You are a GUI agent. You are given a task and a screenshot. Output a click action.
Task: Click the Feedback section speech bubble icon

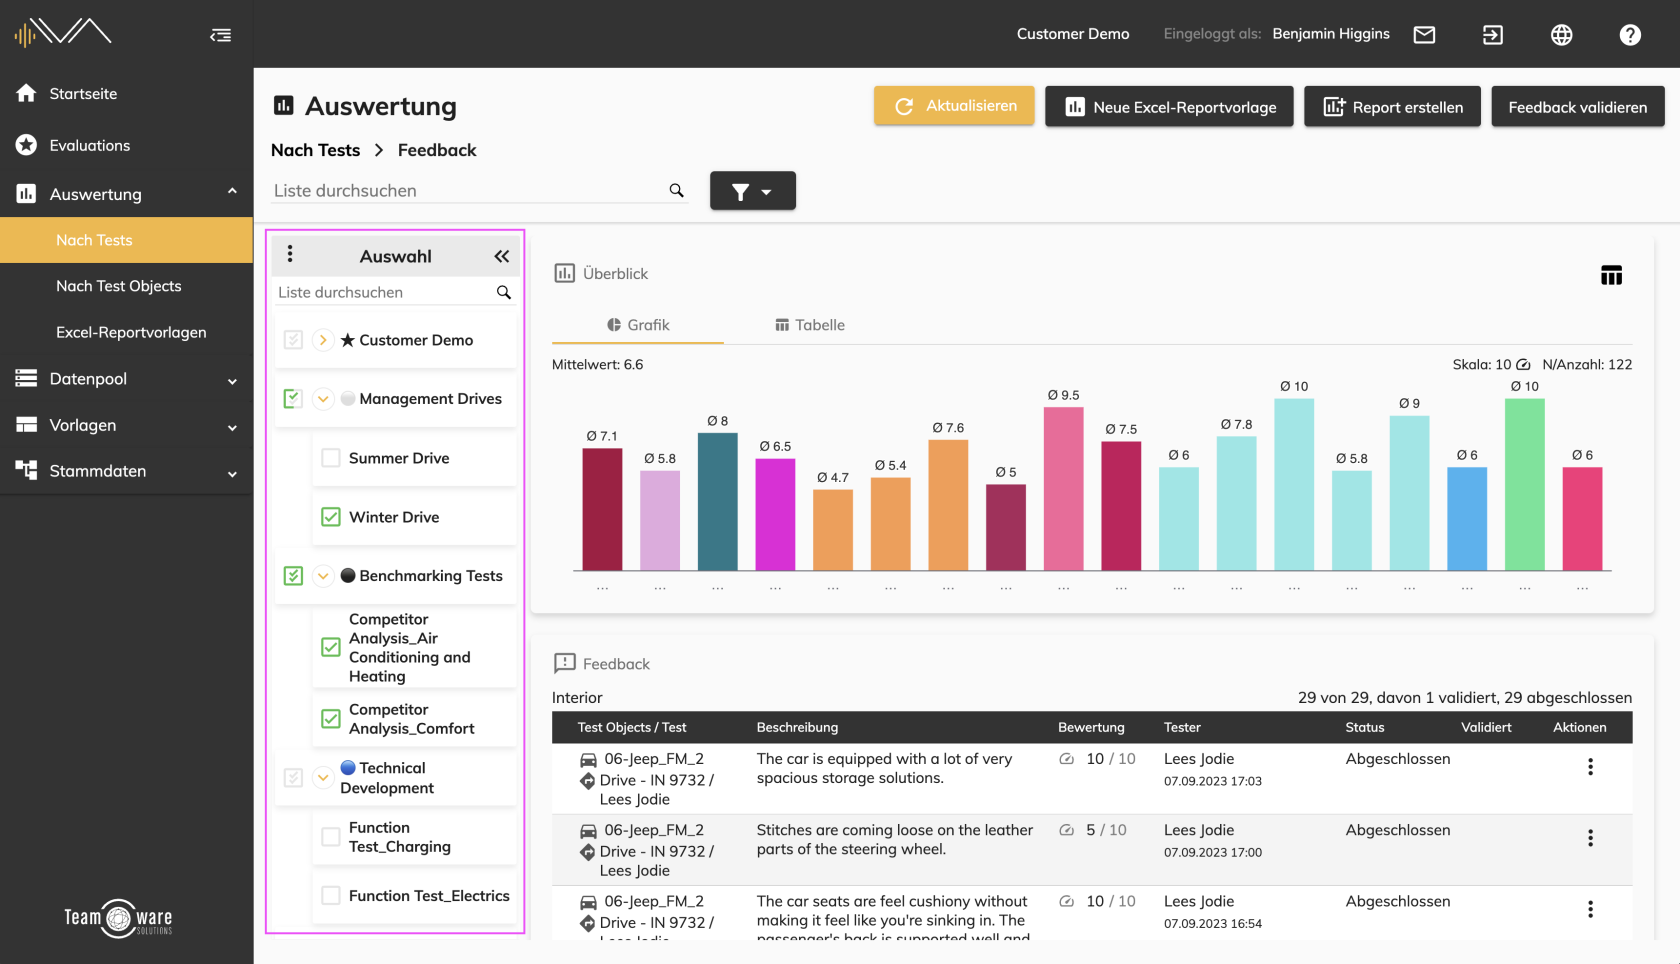565,663
